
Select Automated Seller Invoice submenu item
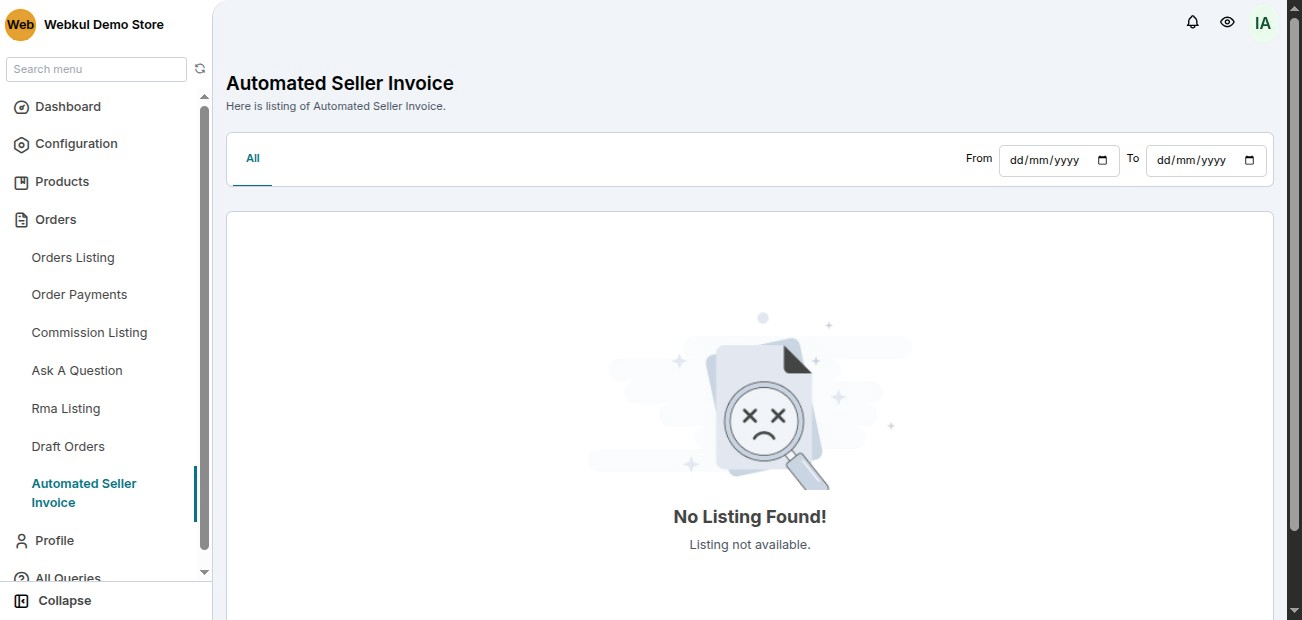(x=84, y=493)
